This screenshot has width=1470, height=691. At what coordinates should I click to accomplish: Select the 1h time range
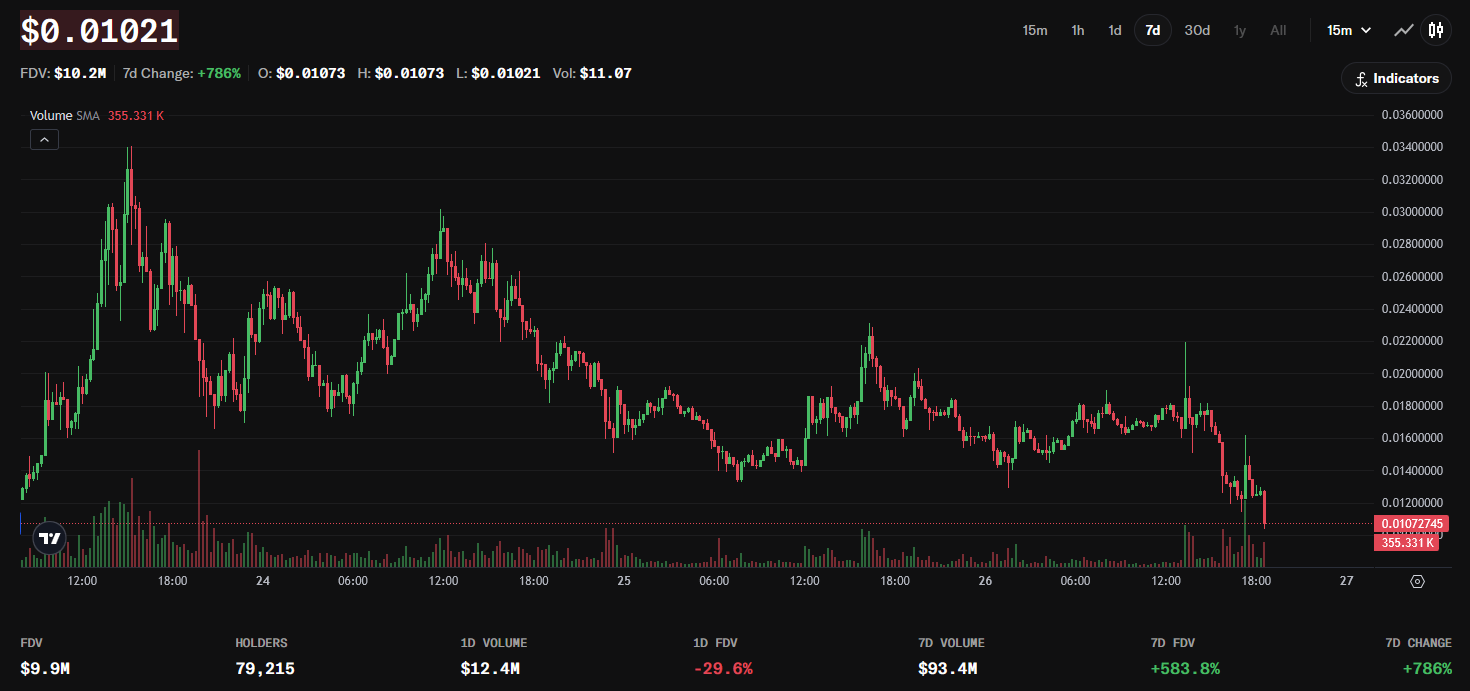[x=1078, y=30]
